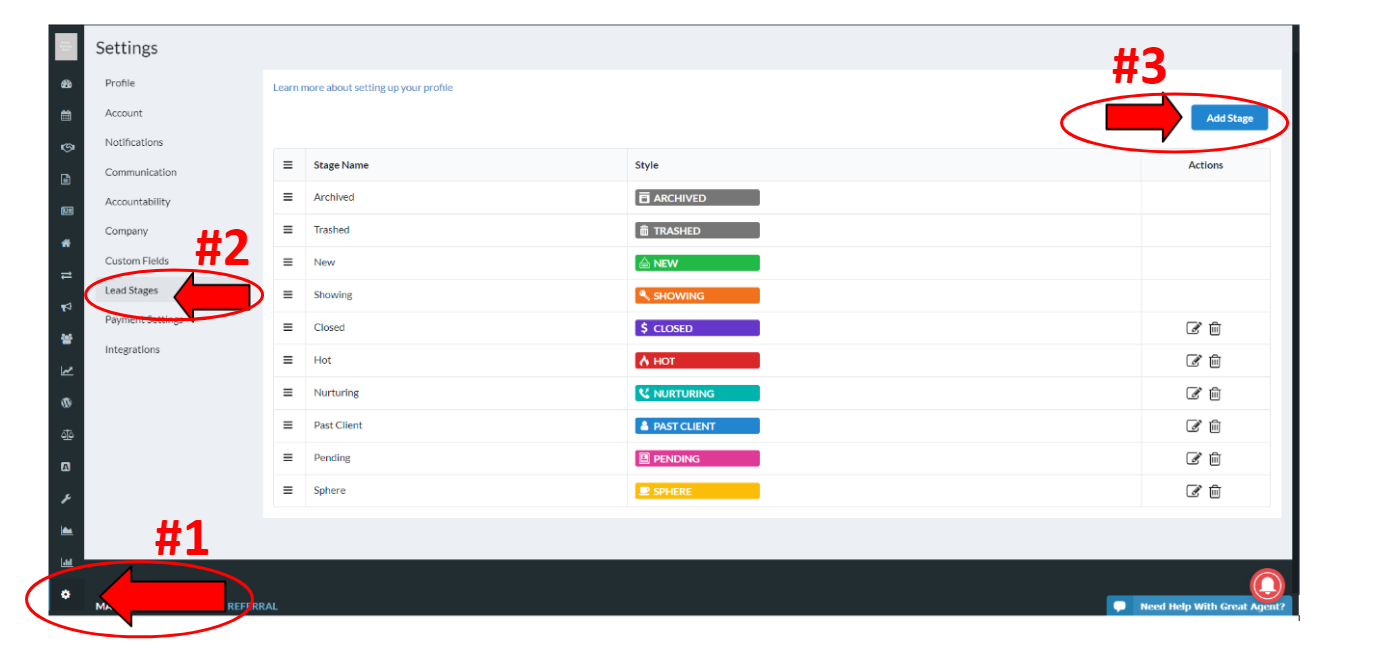Click the megaphone icon in sidebar

point(66,307)
